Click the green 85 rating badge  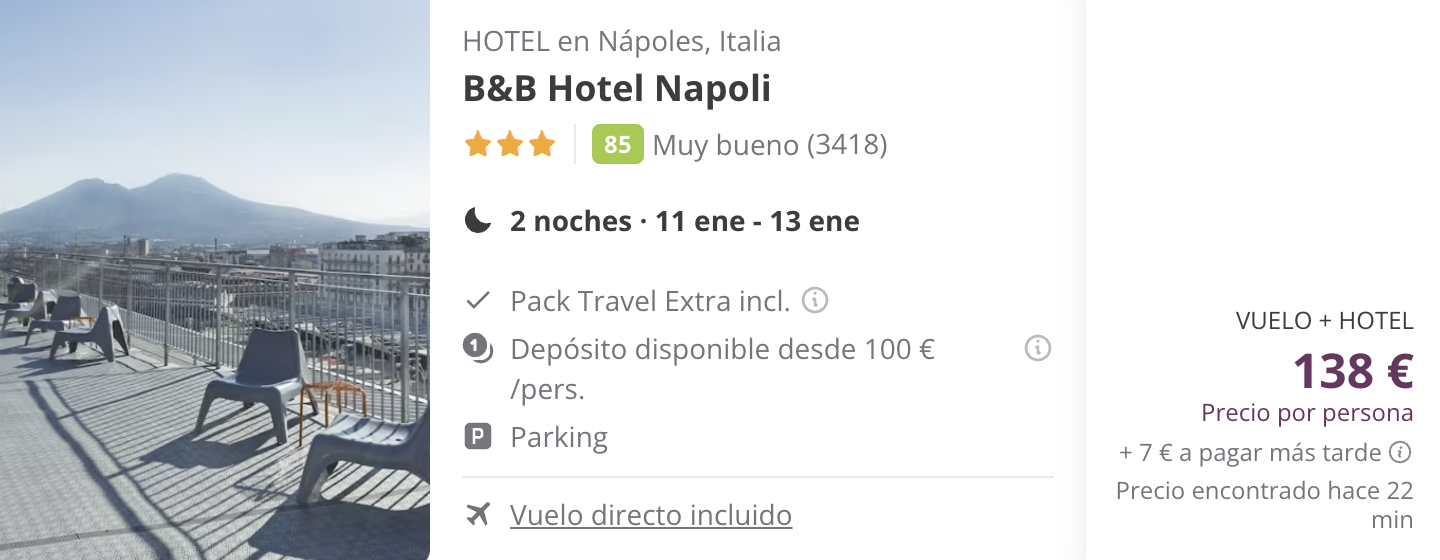pyautogui.click(x=618, y=145)
